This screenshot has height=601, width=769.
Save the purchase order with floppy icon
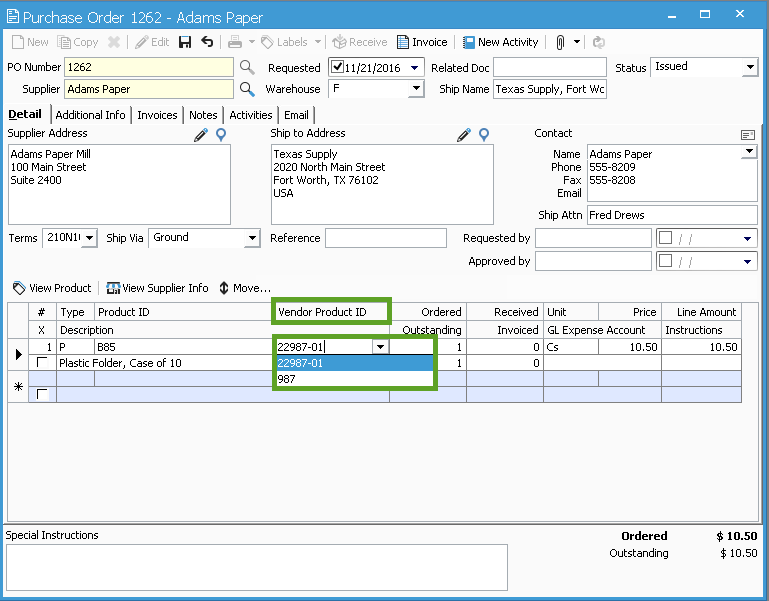[185, 42]
